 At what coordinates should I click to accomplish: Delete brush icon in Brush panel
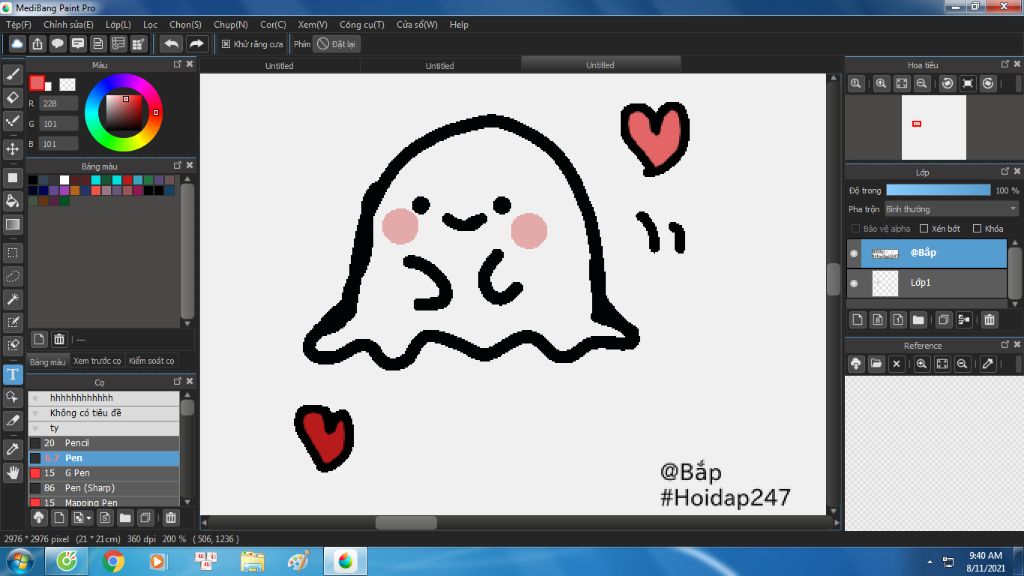(x=170, y=518)
